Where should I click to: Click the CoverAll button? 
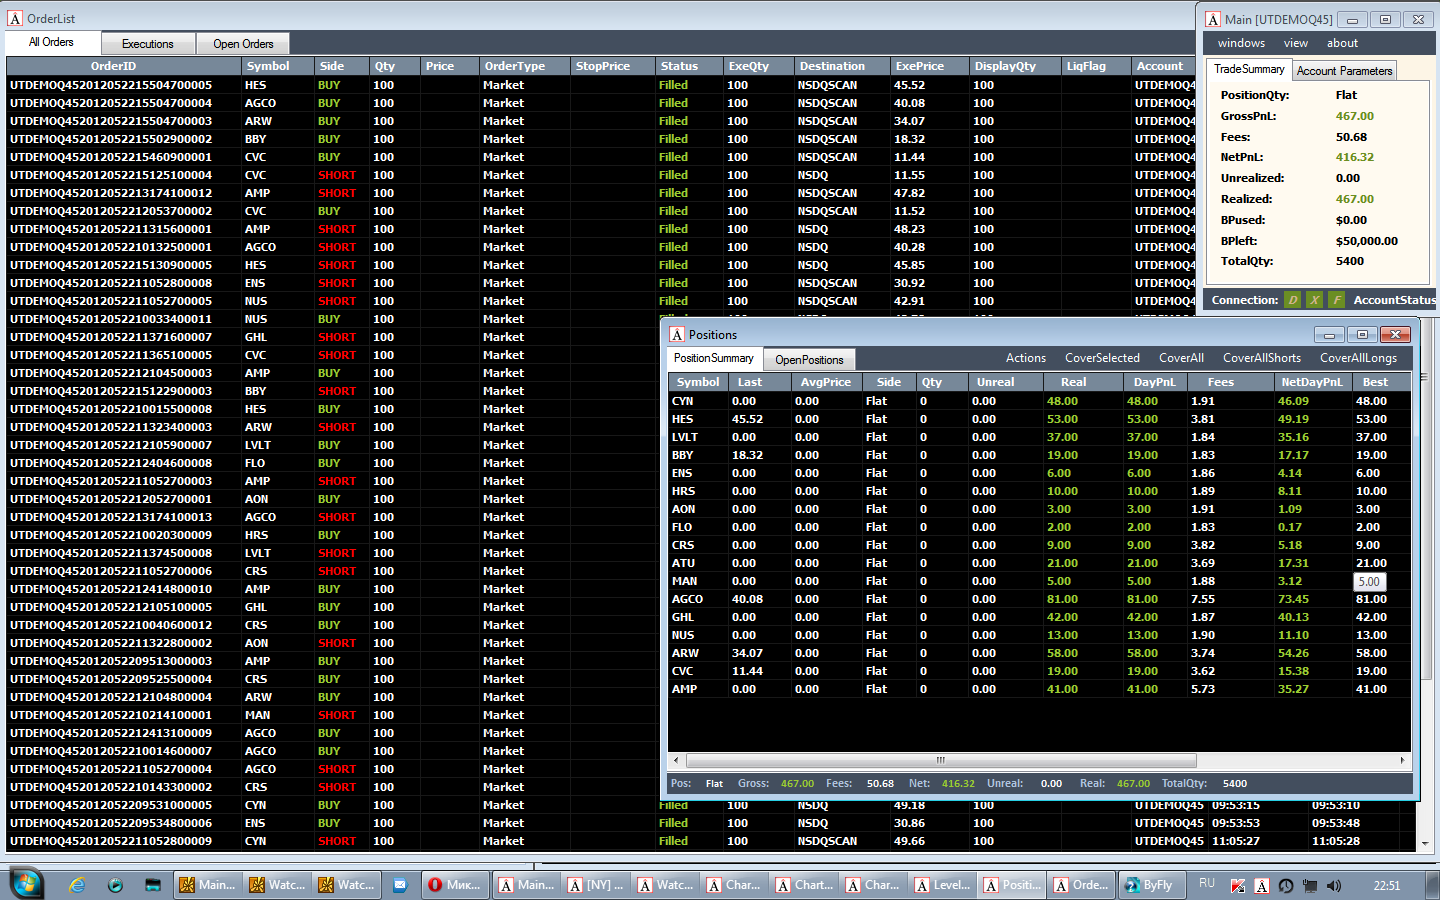pos(1181,358)
